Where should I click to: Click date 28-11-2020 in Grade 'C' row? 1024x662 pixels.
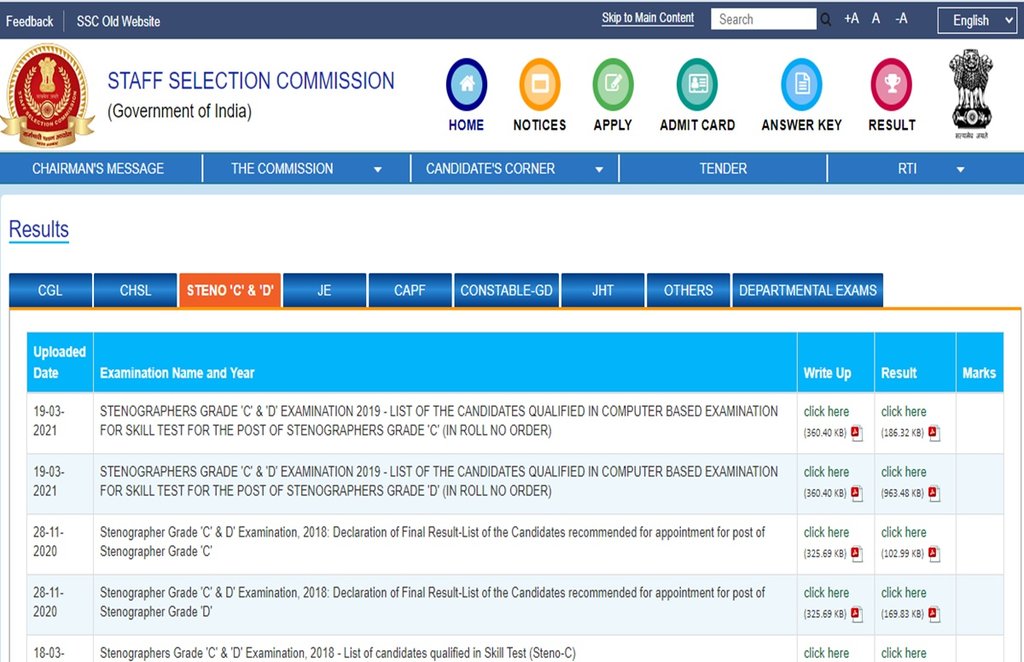click(x=49, y=541)
